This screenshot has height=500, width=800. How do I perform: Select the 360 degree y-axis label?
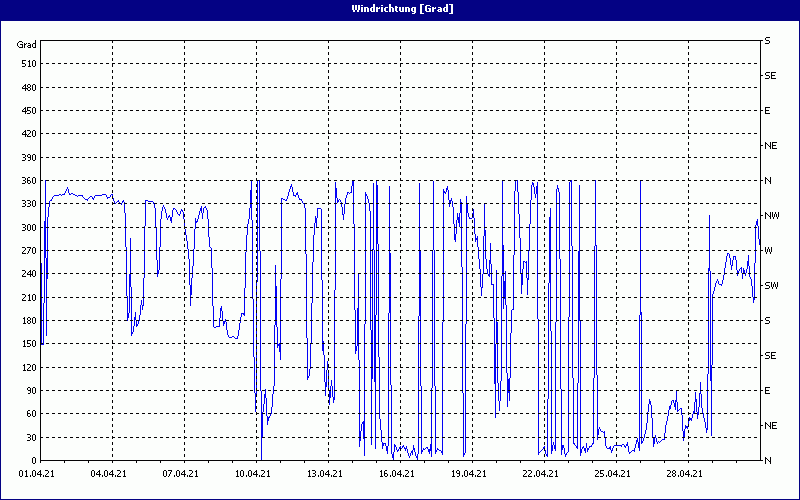pos(28,180)
